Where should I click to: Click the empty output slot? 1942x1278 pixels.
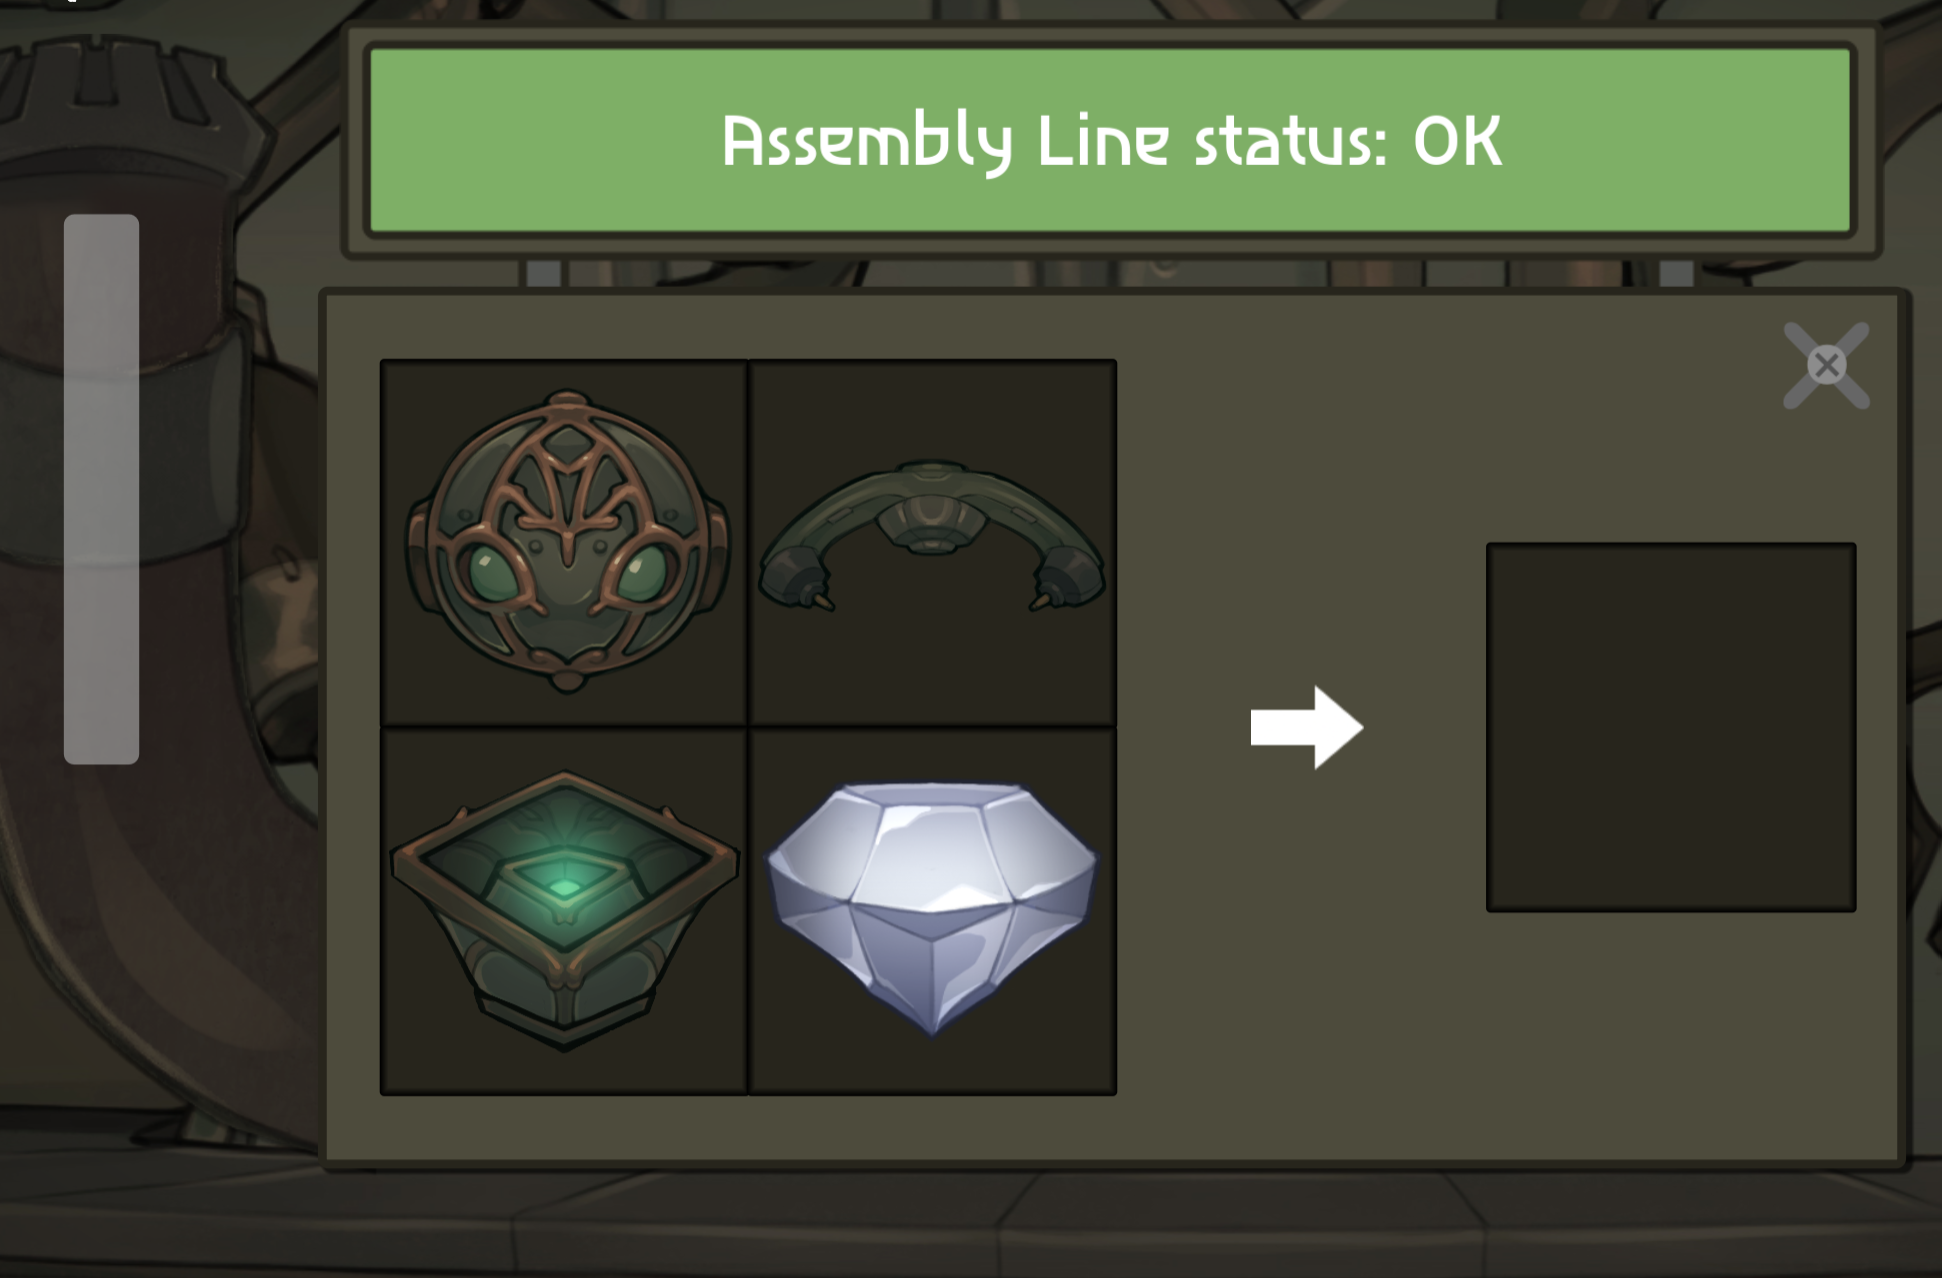pyautogui.click(x=1671, y=727)
